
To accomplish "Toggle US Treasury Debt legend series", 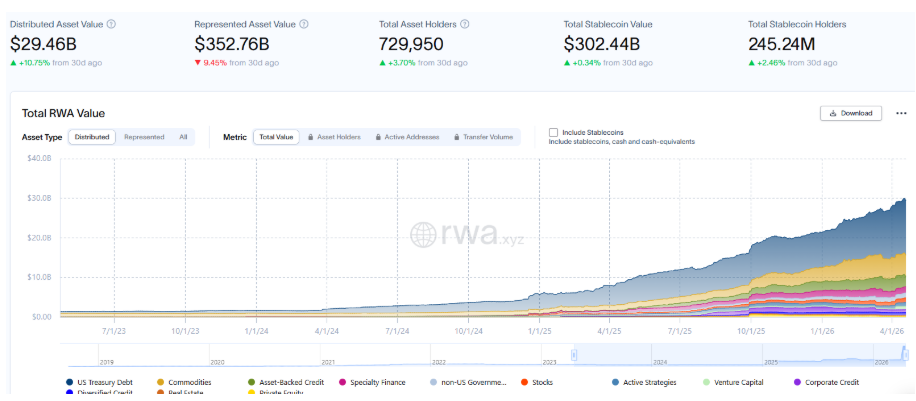I will point(68,382).
